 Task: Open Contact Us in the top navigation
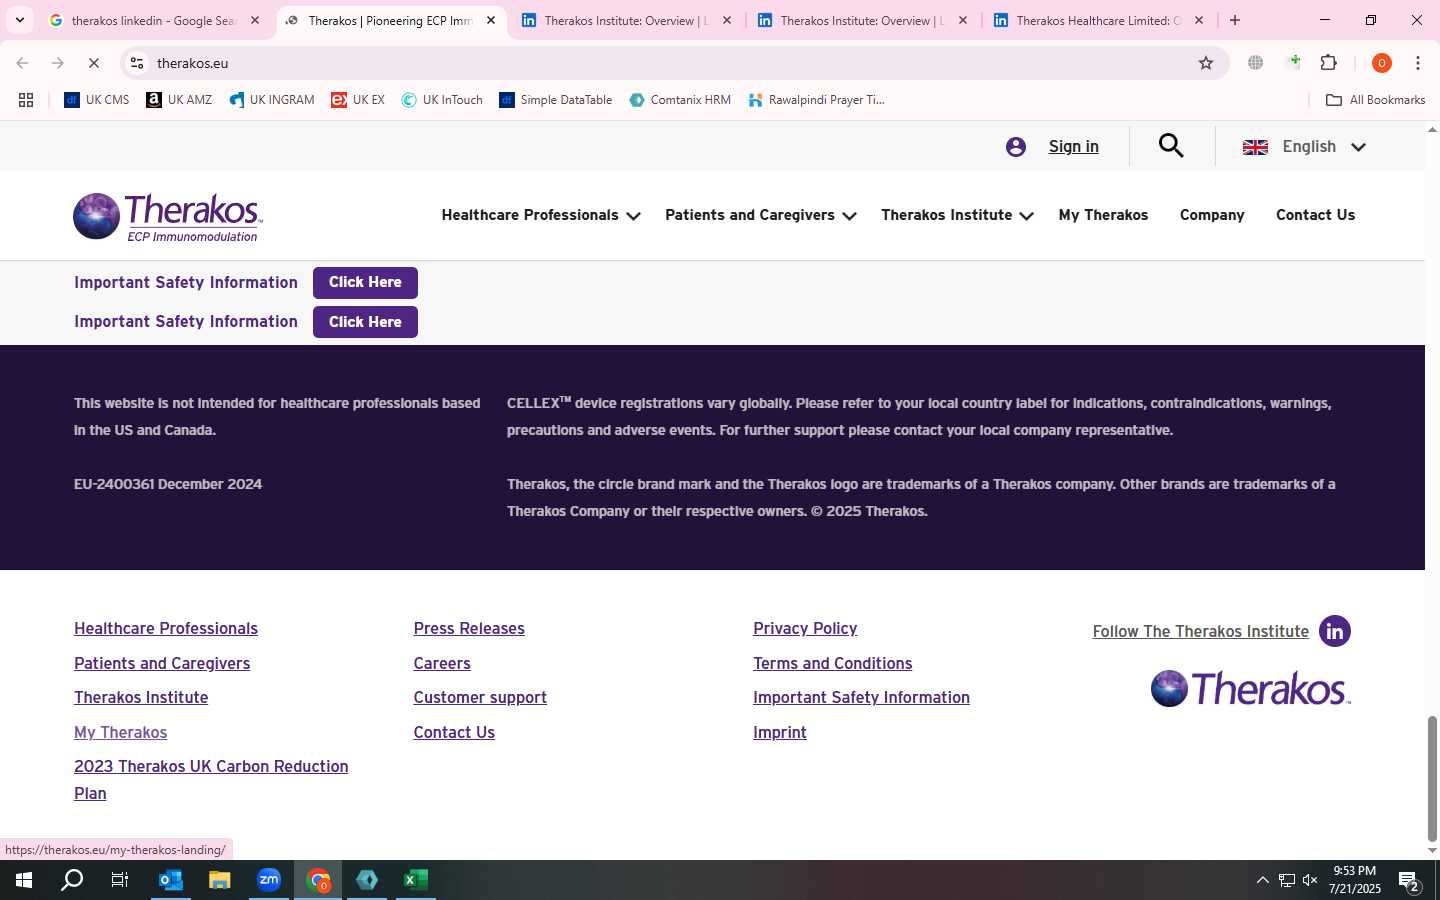click(1315, 215)
